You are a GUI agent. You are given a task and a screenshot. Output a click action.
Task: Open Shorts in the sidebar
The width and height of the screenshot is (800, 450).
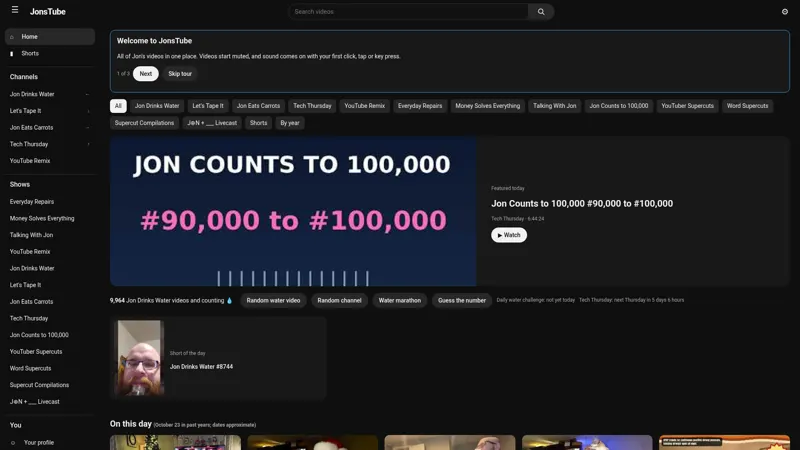[50, 54]
